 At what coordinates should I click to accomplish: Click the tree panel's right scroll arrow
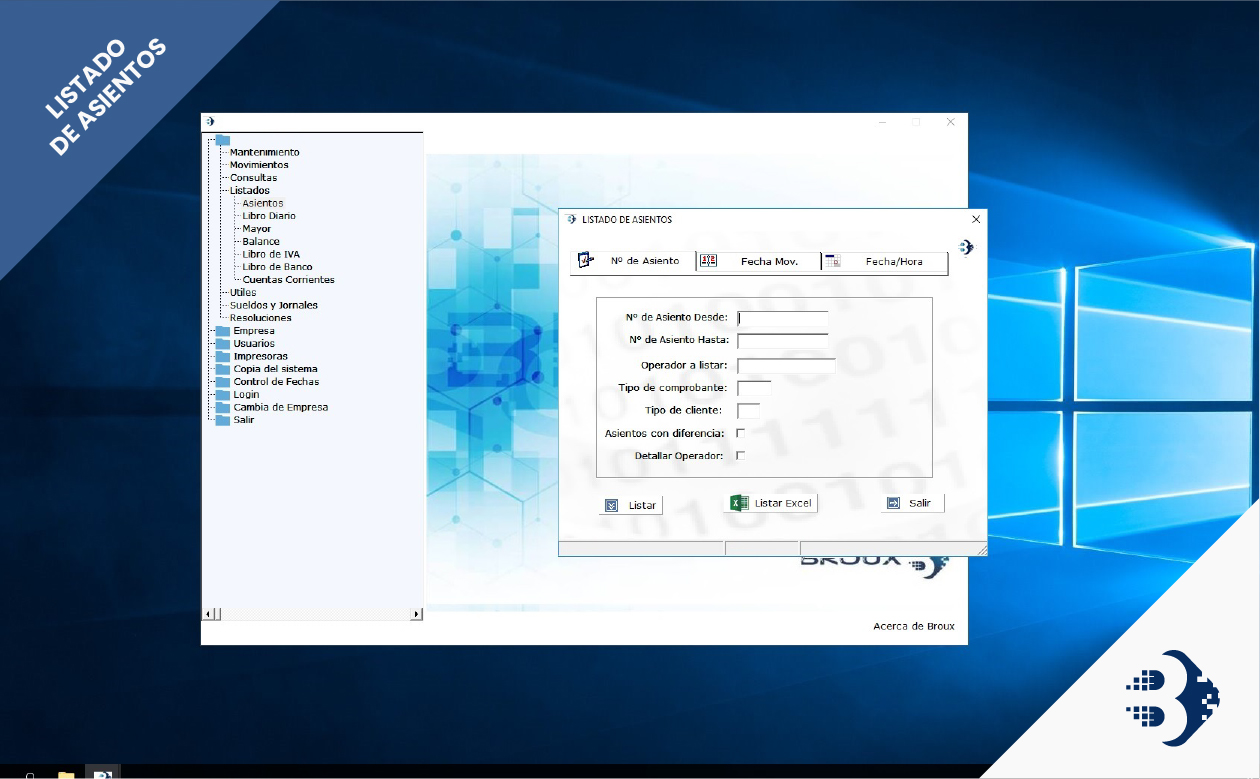(x=418, y=614)
